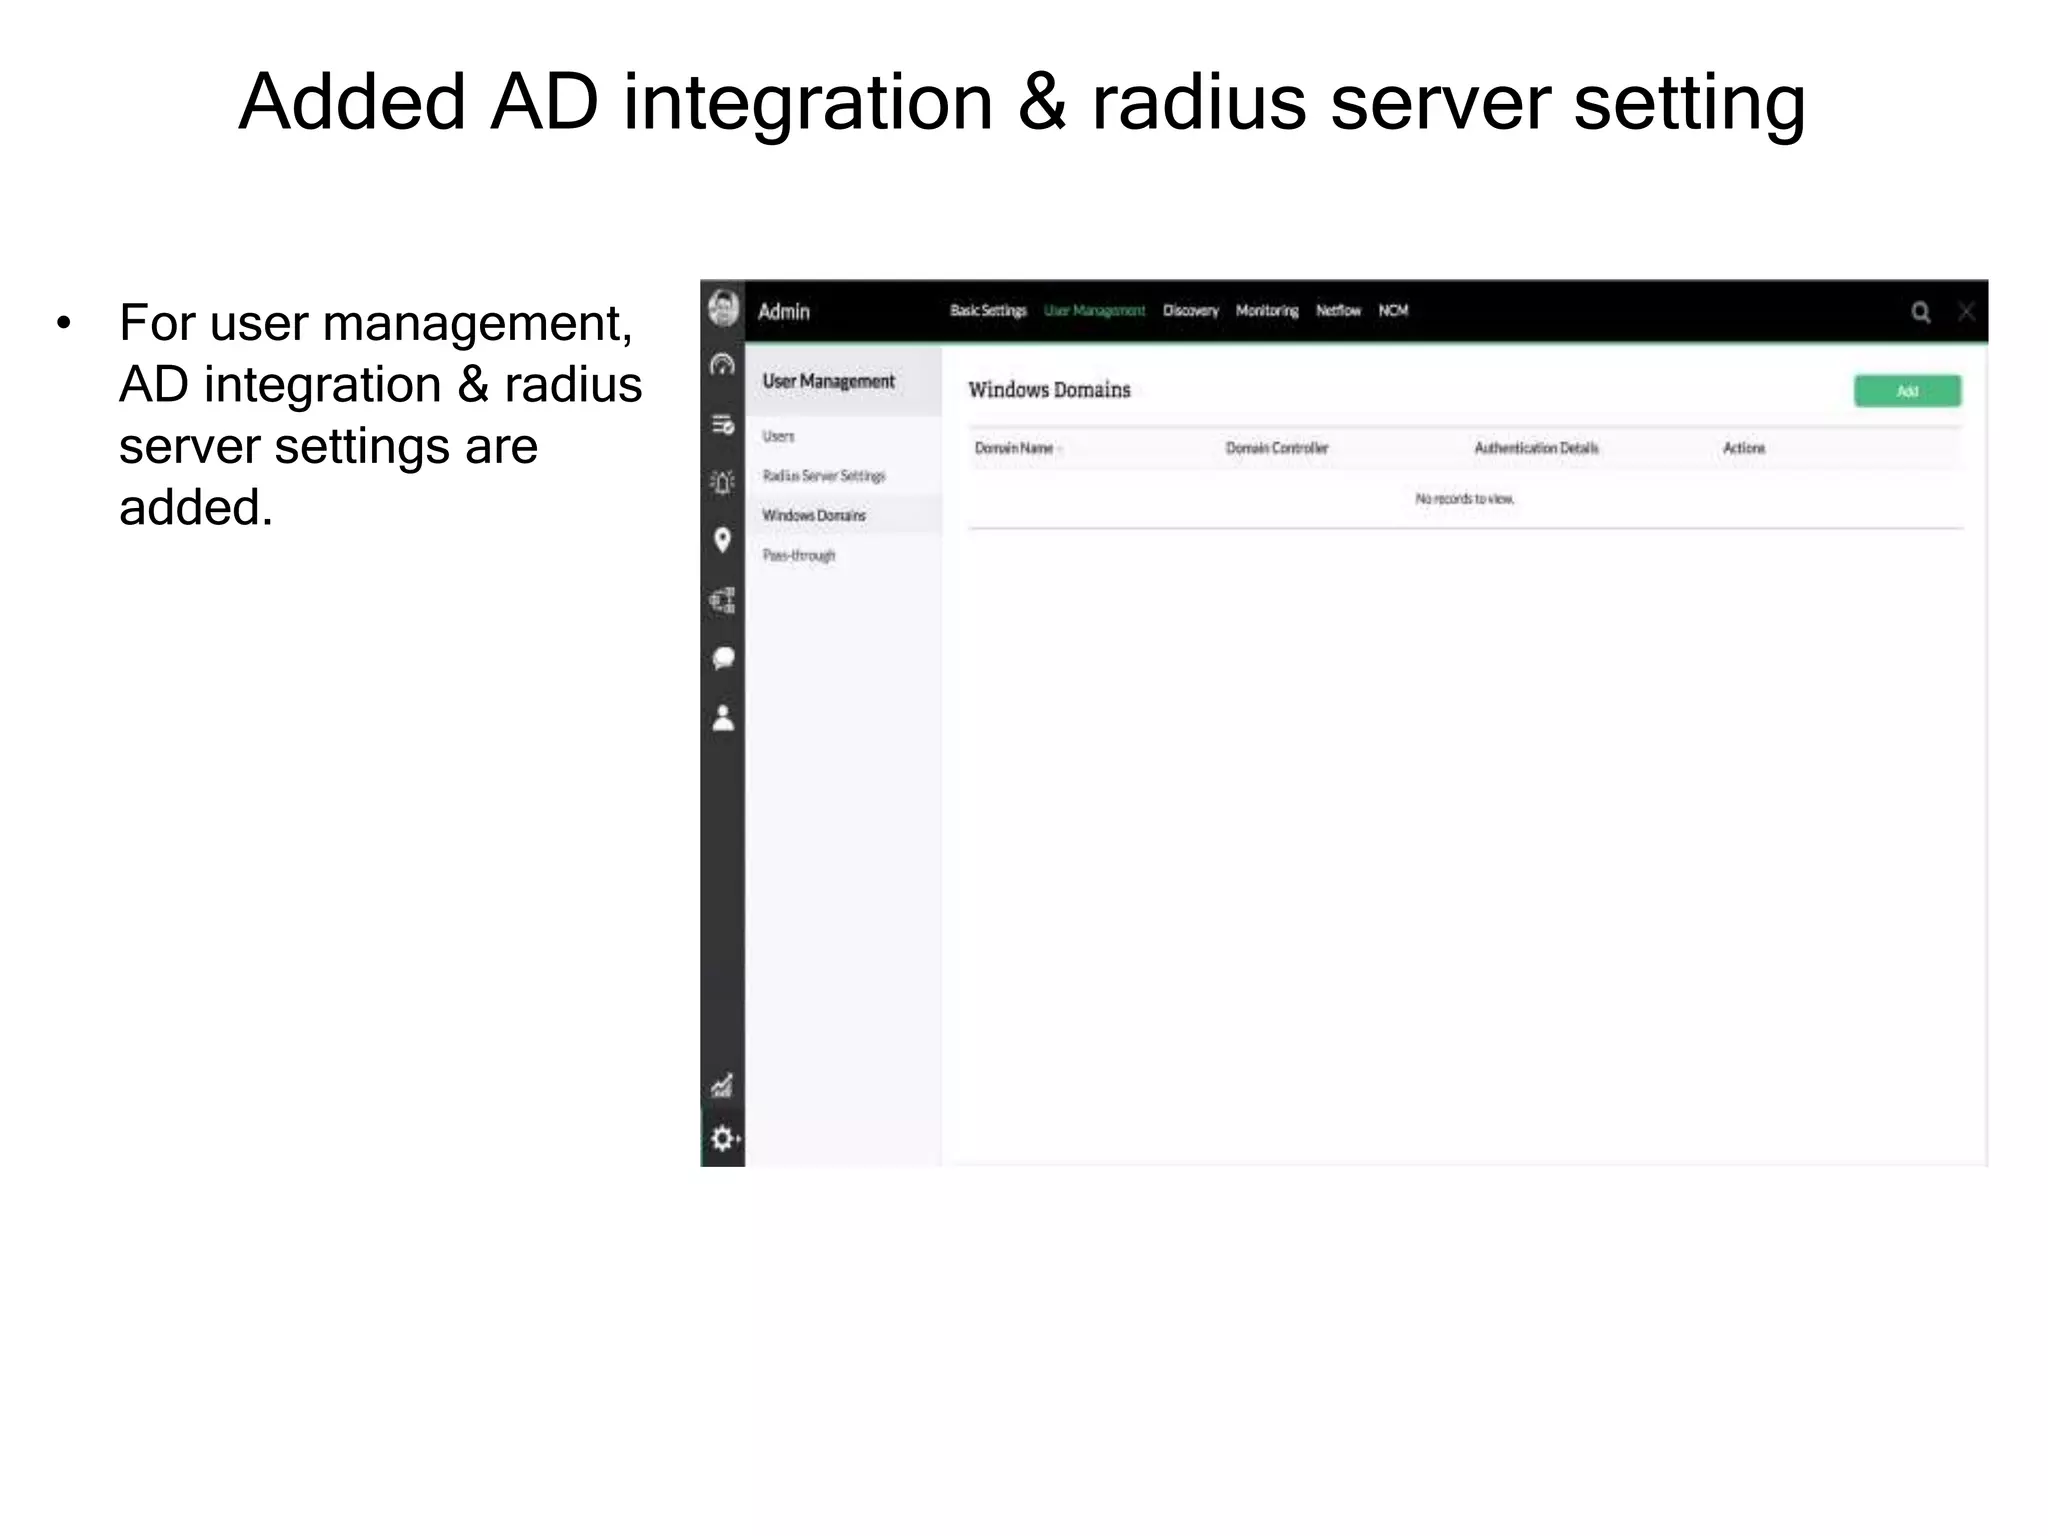Switch to Discovery tab
This screenshot has height=1536, width=2048.
point(1190,311)
